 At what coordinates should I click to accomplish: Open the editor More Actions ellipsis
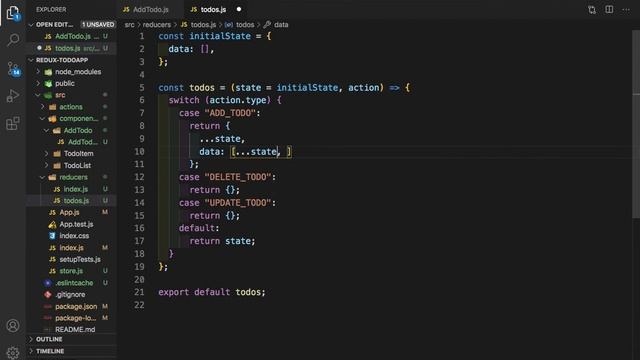click(x=626, y=9)
